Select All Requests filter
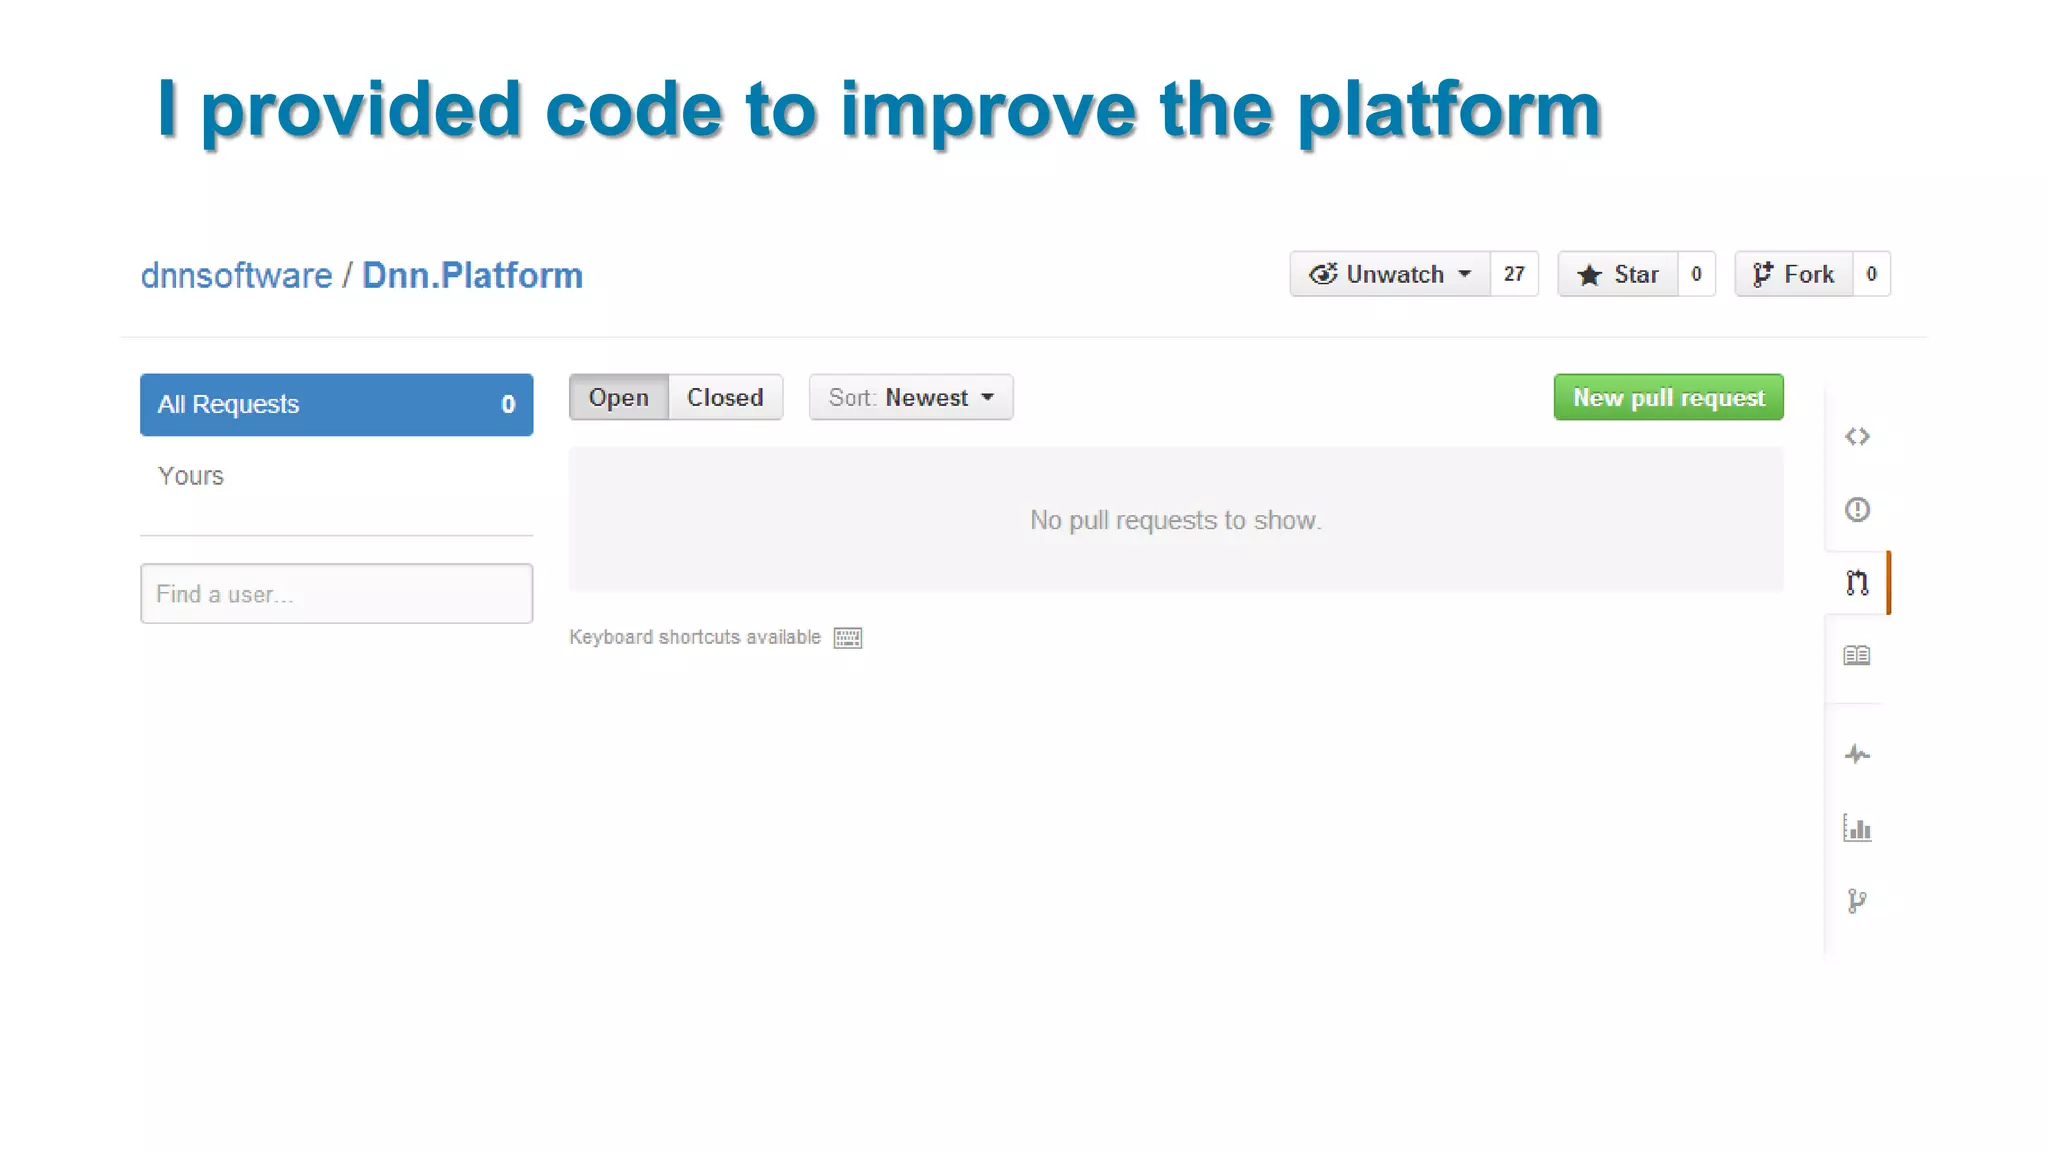This screenshot has height=1152, width=2048. (x=336, y=404)
